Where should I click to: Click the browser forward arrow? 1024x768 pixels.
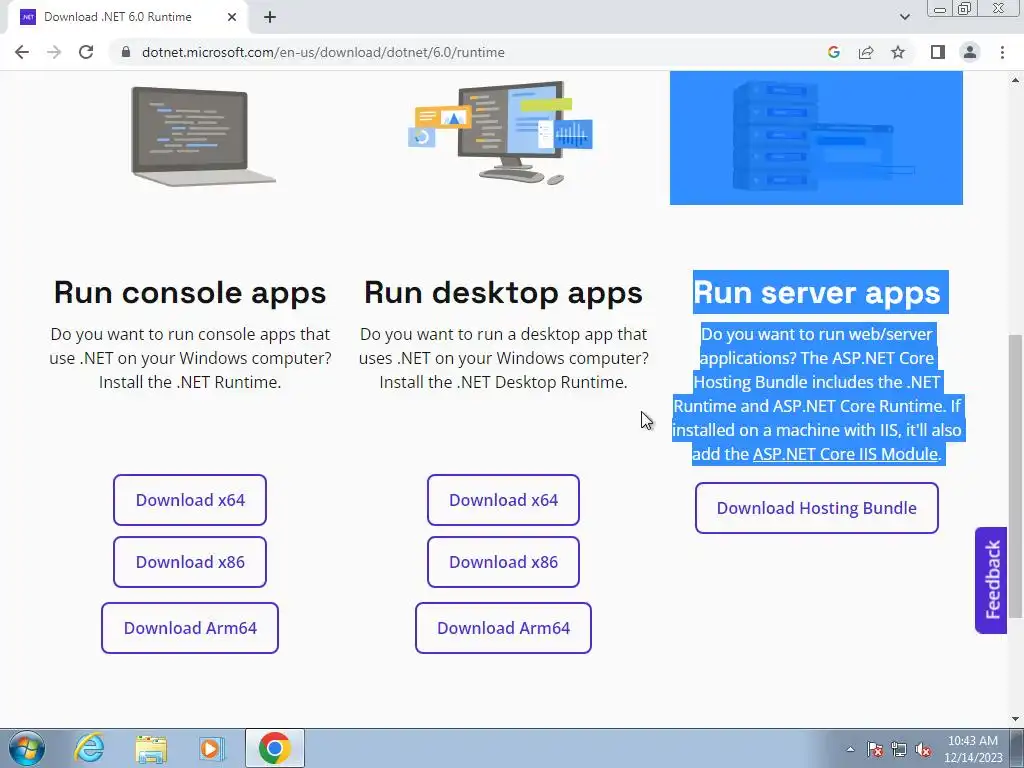[x=54, y=52]
